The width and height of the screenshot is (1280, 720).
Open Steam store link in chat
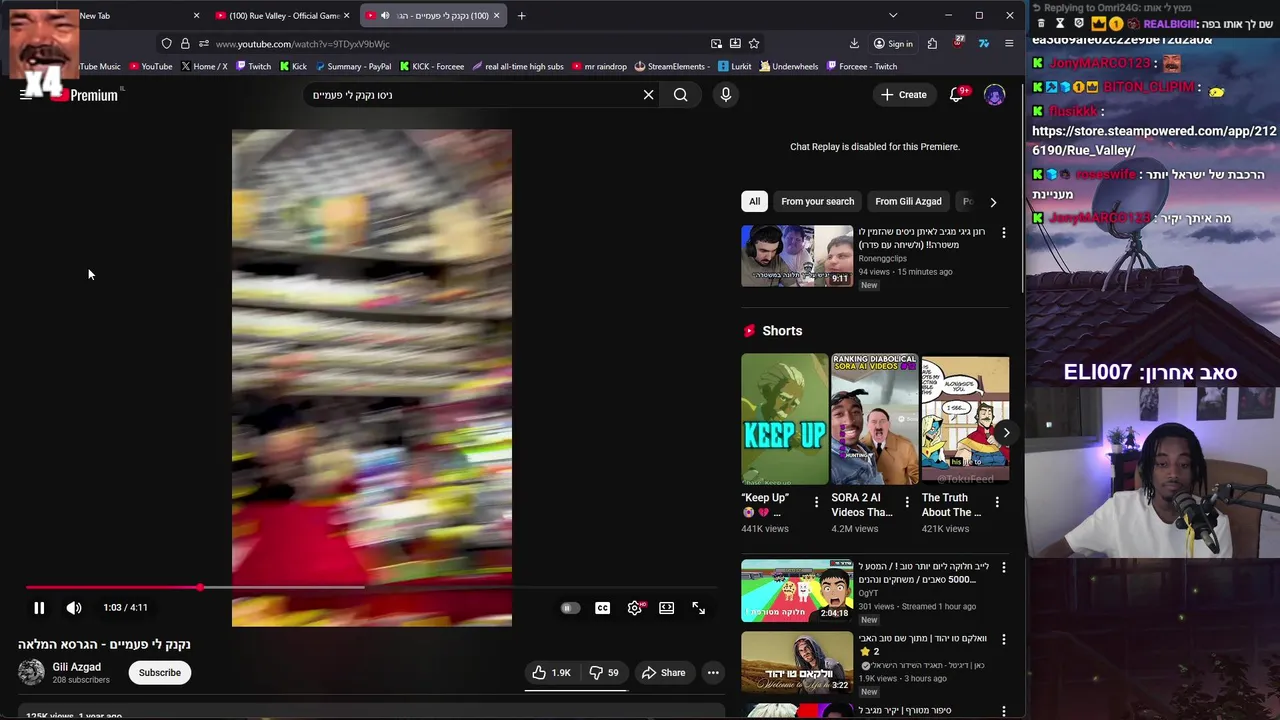[x=1154, y=140]
